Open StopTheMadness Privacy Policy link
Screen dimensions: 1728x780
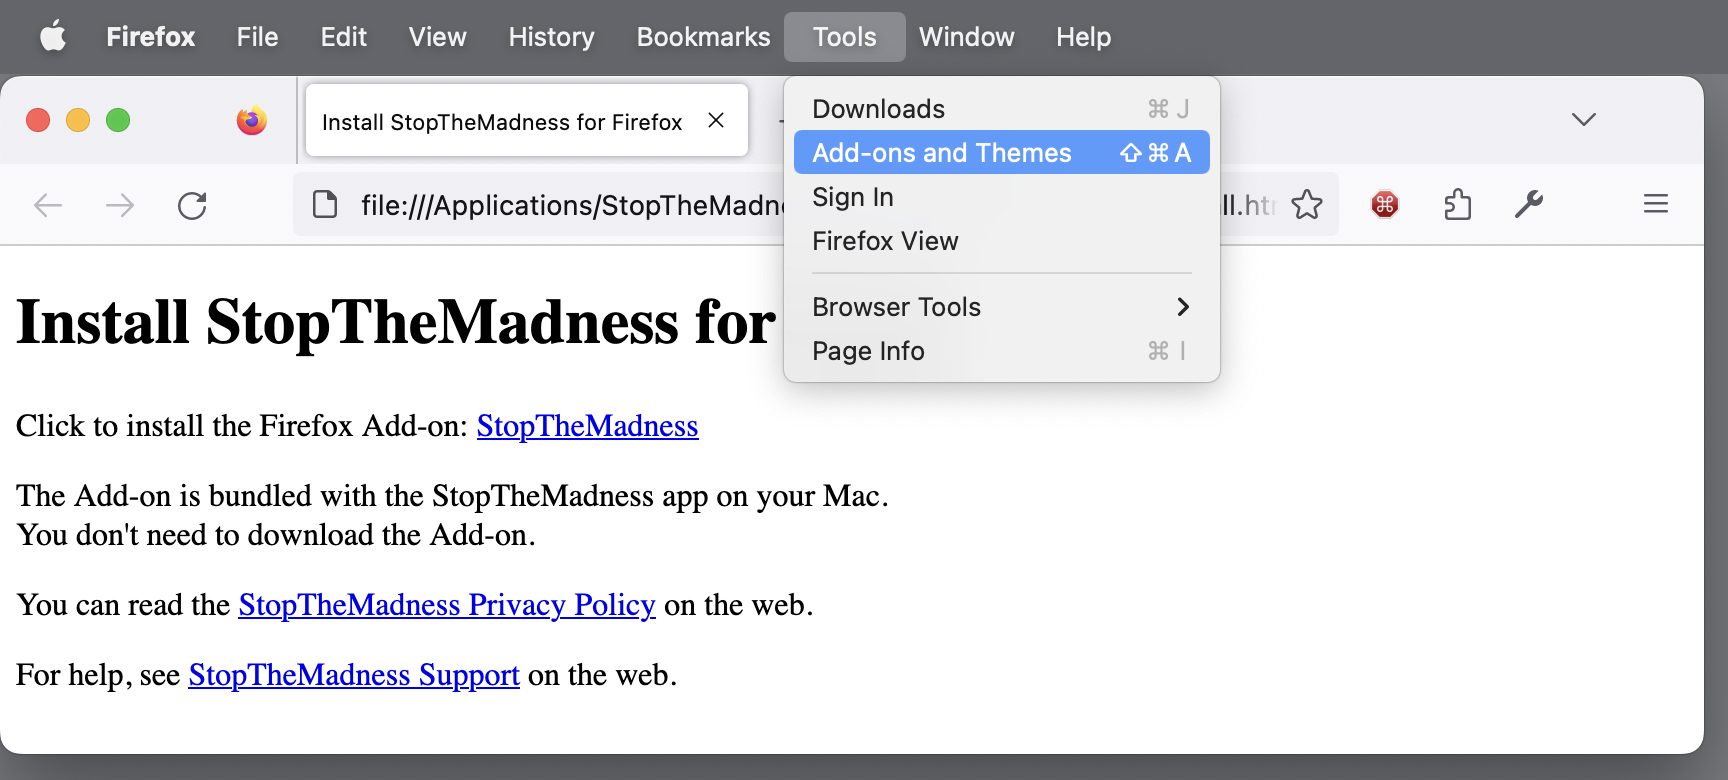pos(446,605)
